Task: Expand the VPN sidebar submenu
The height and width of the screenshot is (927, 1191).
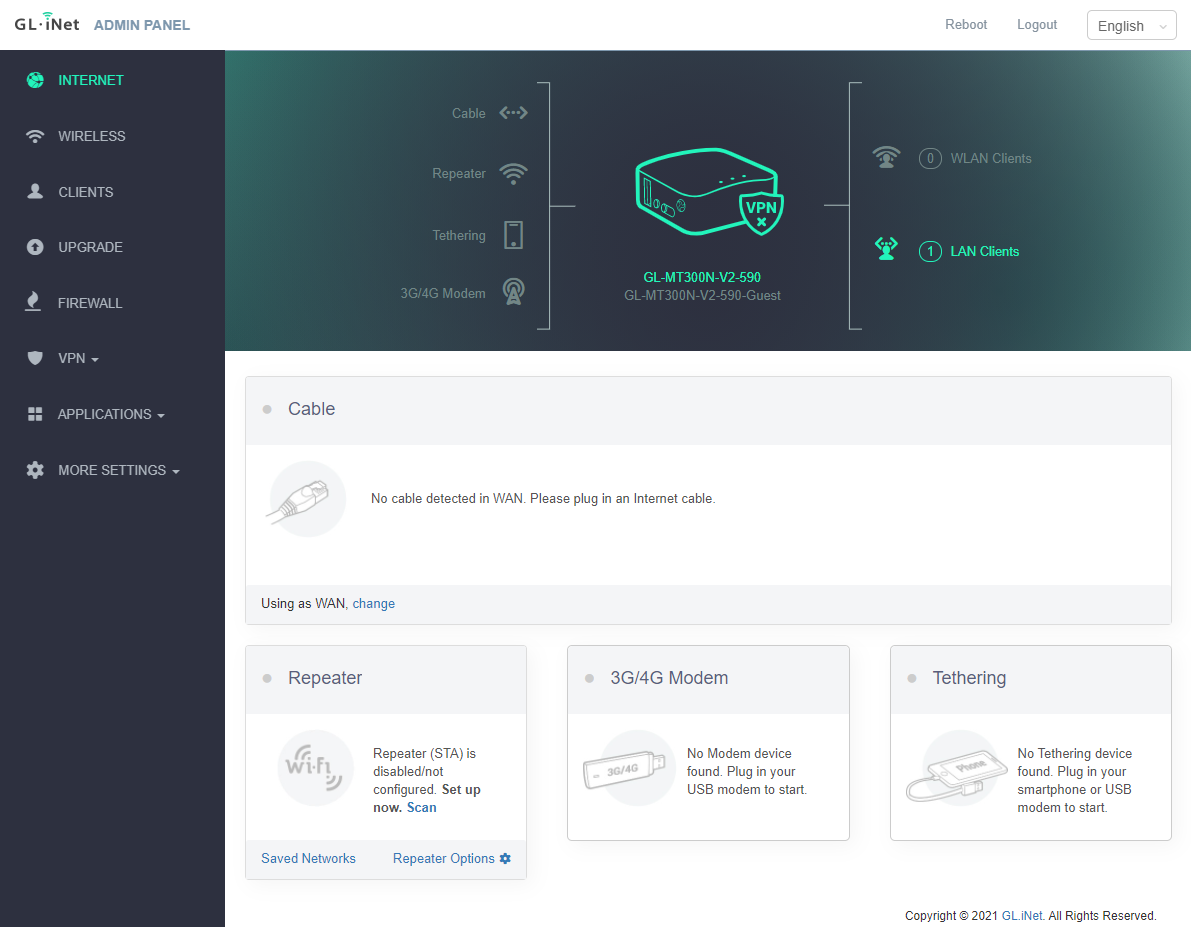Action: click(77, 358)
